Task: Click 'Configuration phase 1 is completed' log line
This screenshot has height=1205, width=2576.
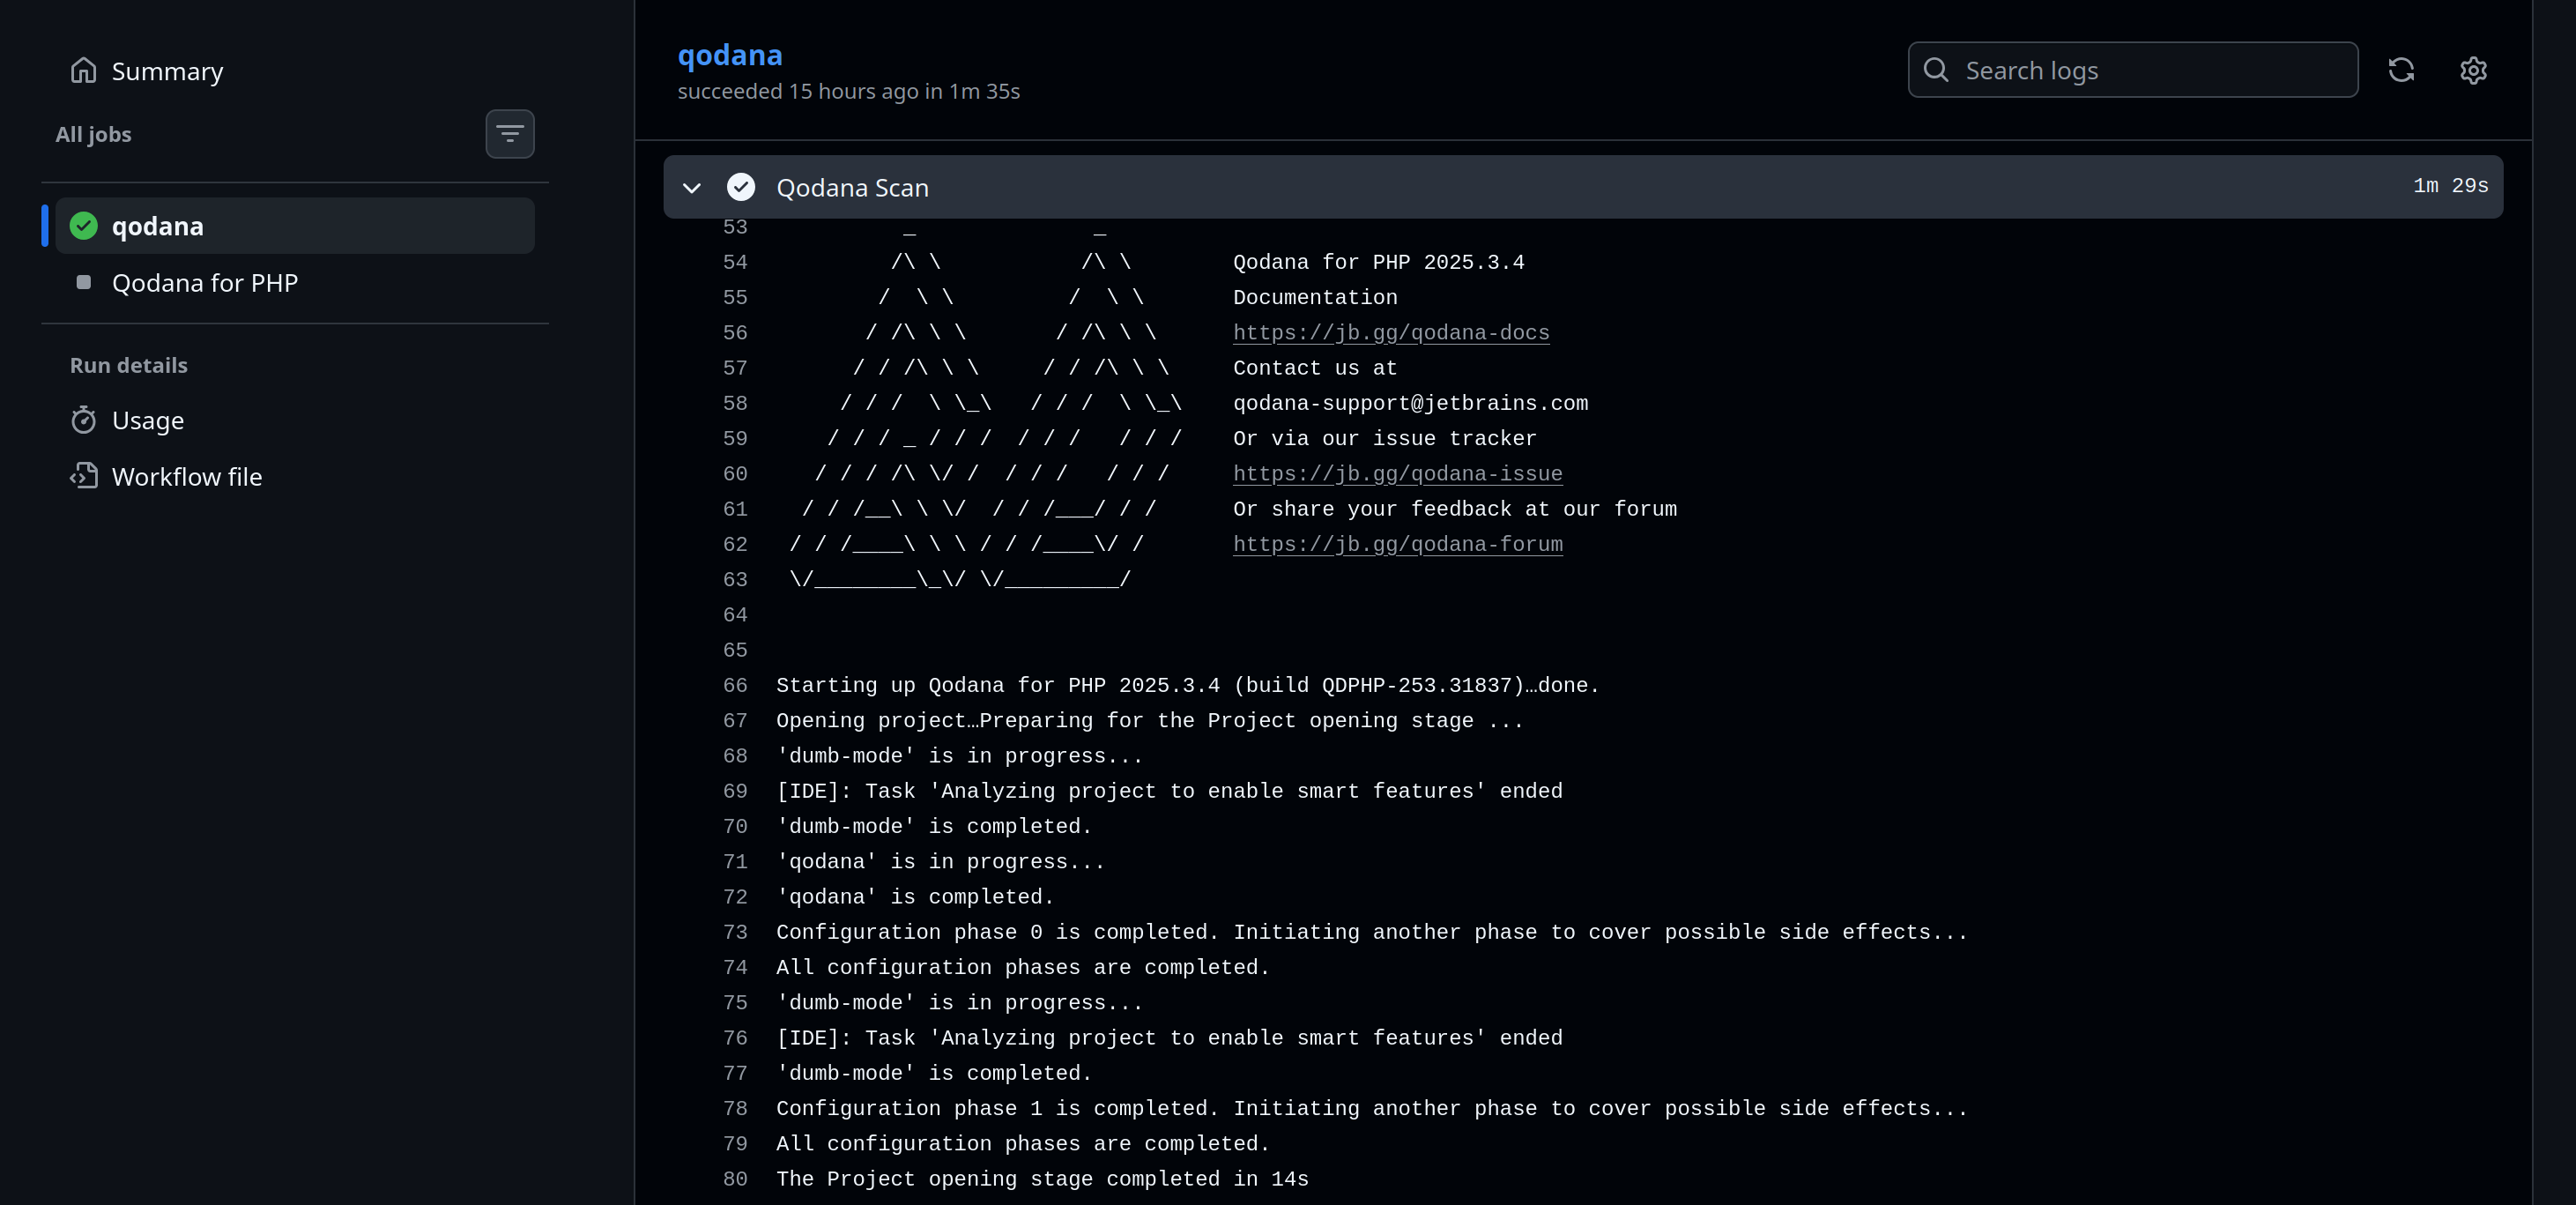Action: 1371,1109
